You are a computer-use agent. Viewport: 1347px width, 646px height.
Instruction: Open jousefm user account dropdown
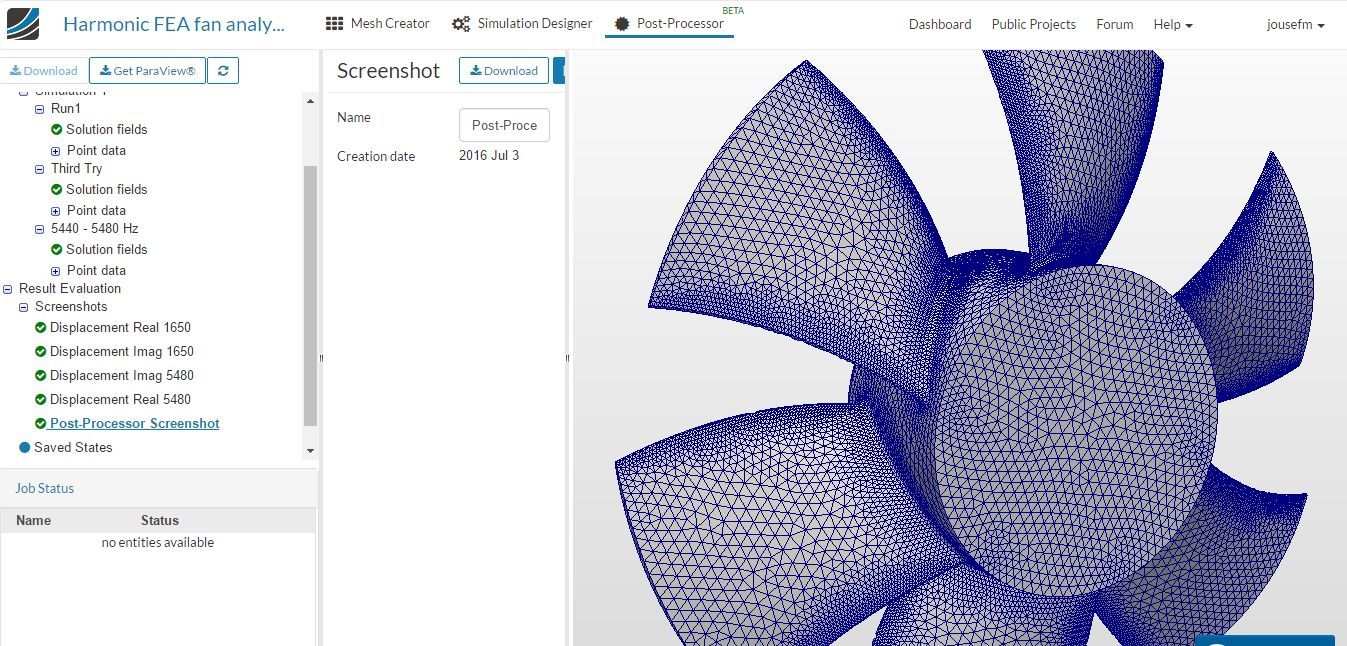1296,24
